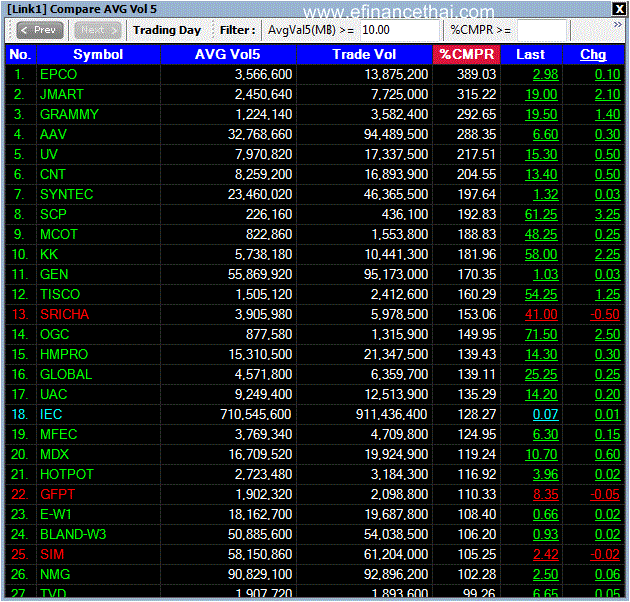Open SRICHA last price 41.00 link
This screenshot has width=630, height=602.
tap(541, 314)
